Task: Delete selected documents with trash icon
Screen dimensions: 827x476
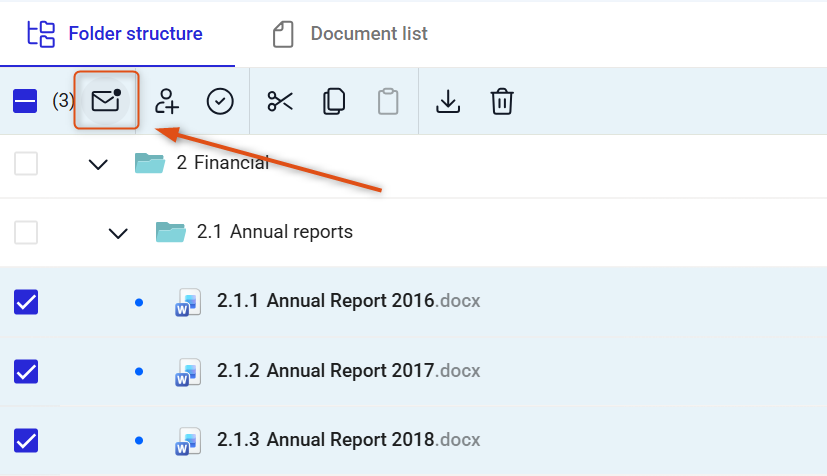Action: [x=502, y=101]
